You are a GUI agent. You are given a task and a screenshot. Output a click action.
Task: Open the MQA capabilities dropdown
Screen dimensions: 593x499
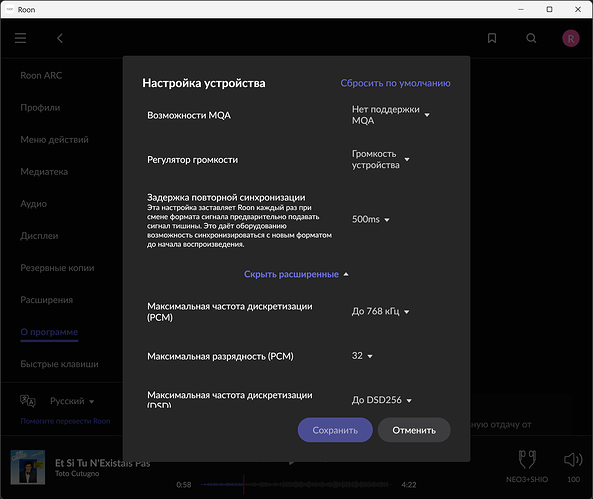(391, 115)
